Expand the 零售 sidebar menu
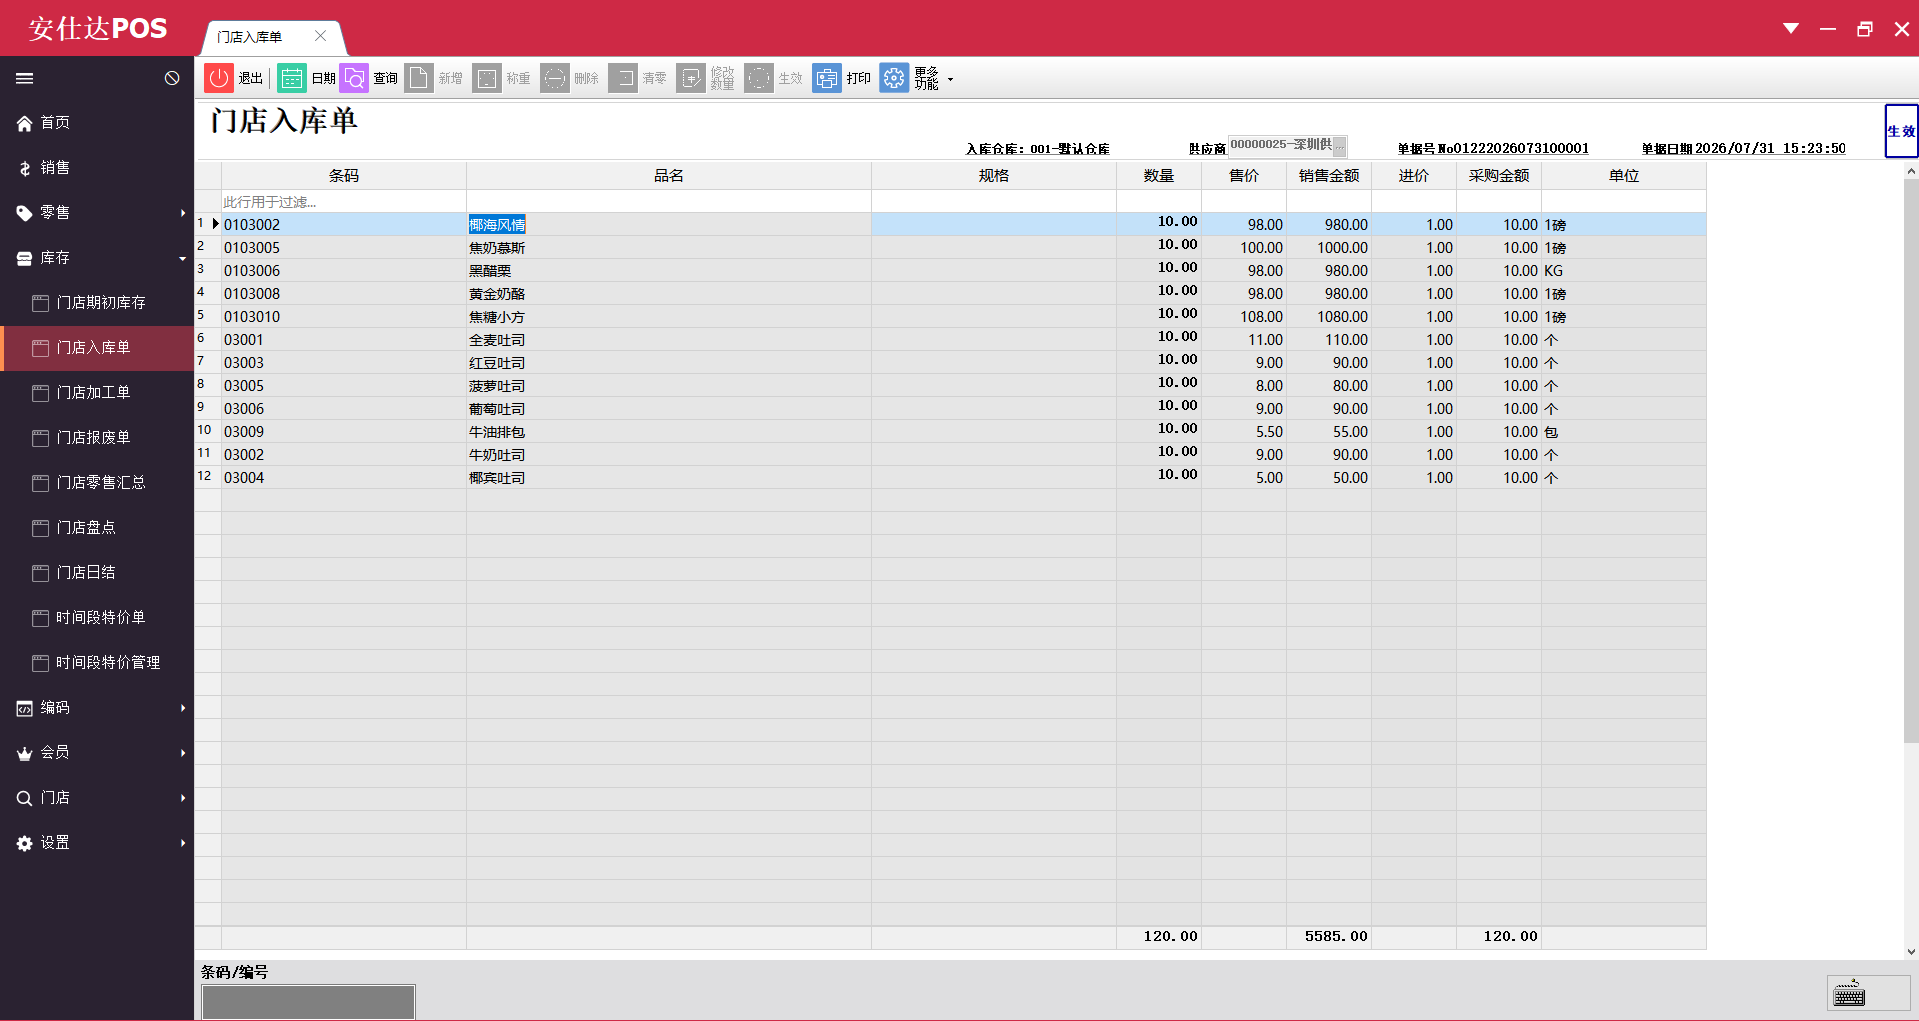The width and height of the screenshot is (1919, 1021). (97, 213)
